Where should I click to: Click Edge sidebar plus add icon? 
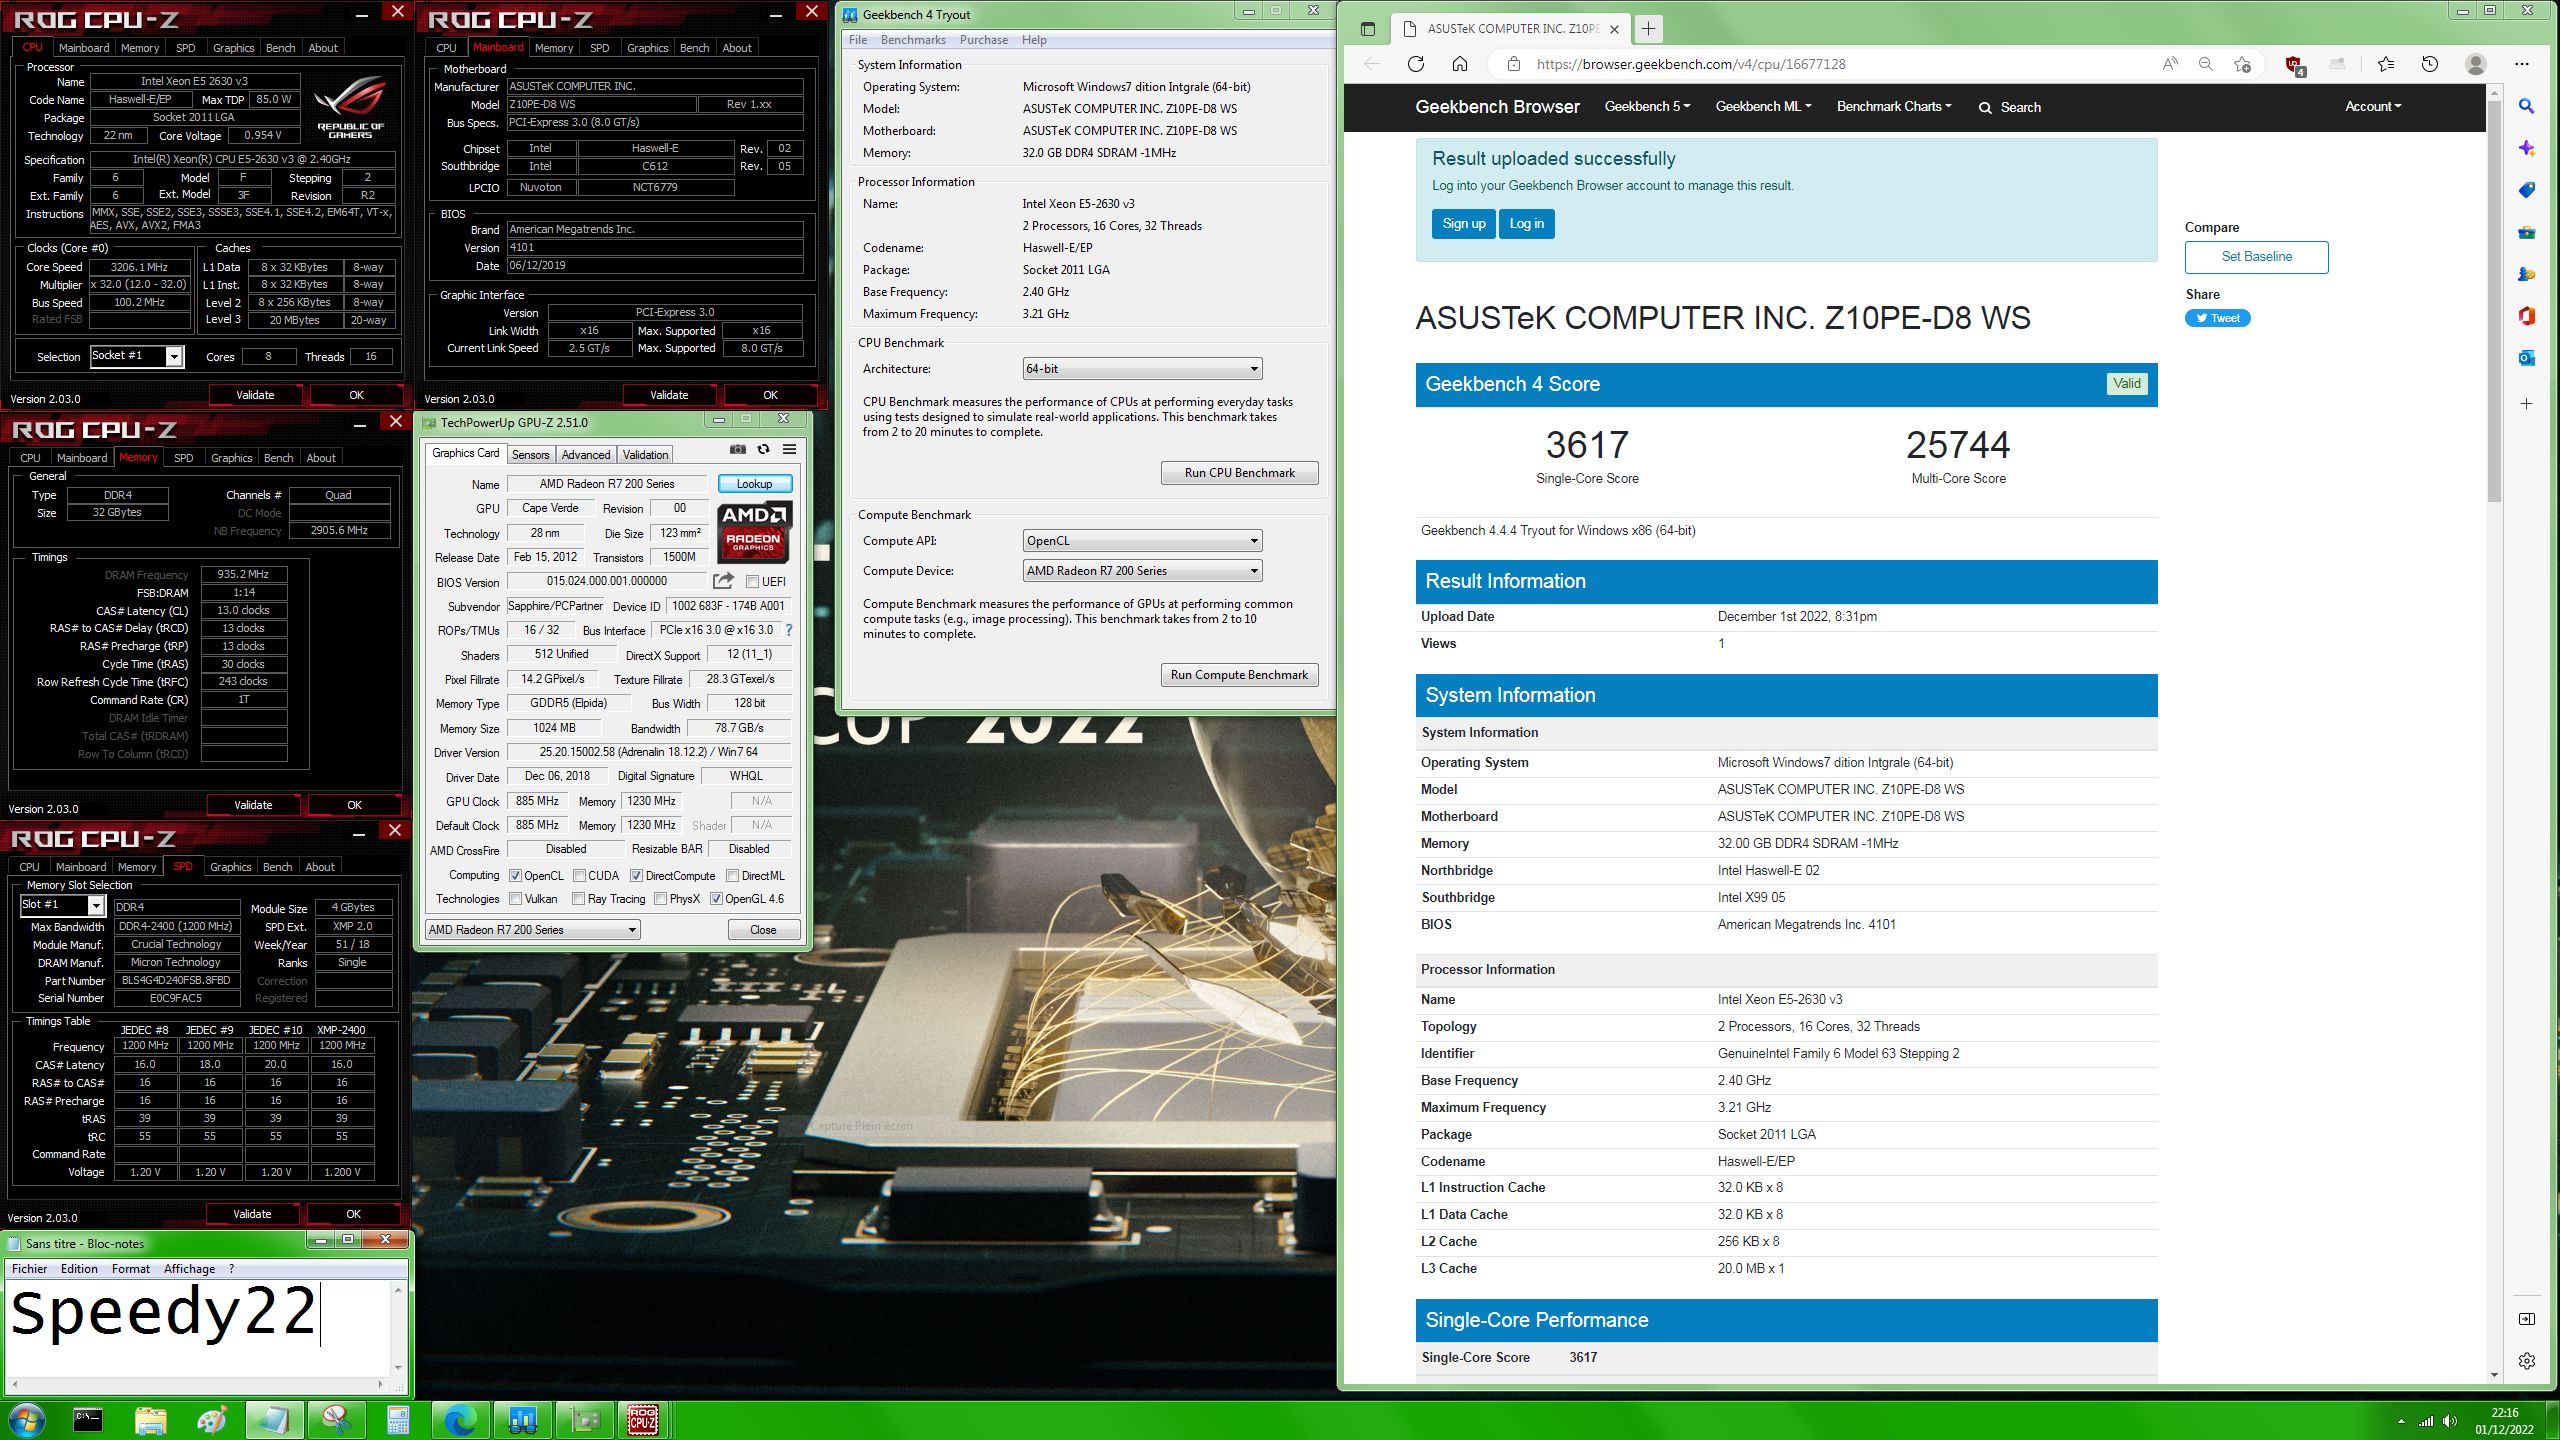click(x=2526, y=404)
